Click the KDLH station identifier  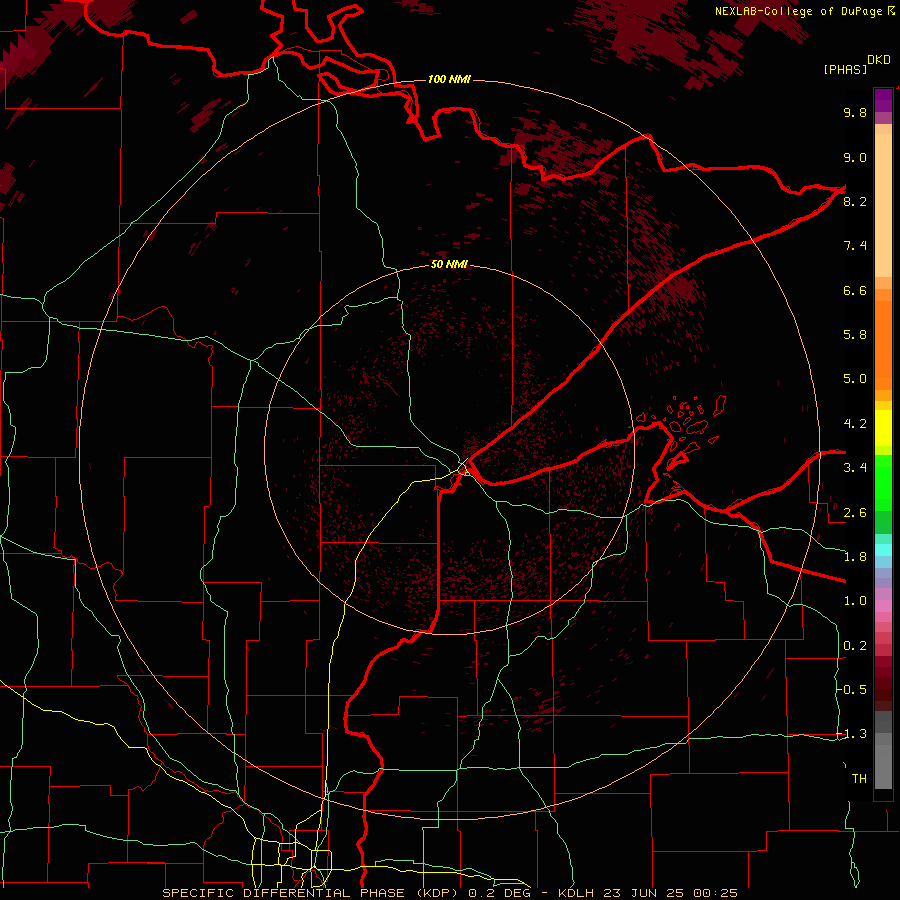(577, 893)
